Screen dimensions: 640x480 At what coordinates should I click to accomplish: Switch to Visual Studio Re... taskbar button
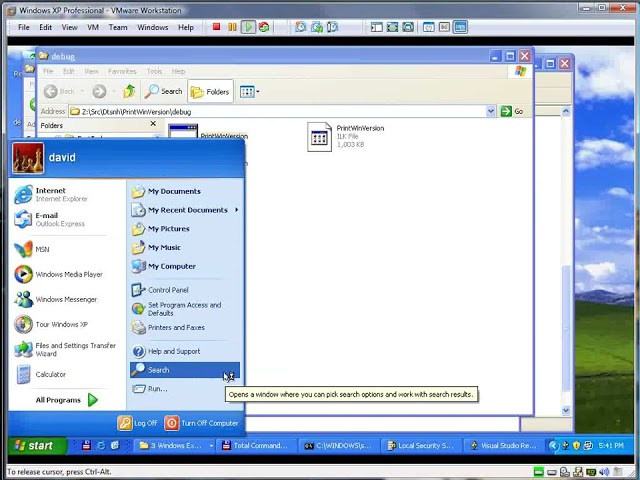(x=503, y=446)
